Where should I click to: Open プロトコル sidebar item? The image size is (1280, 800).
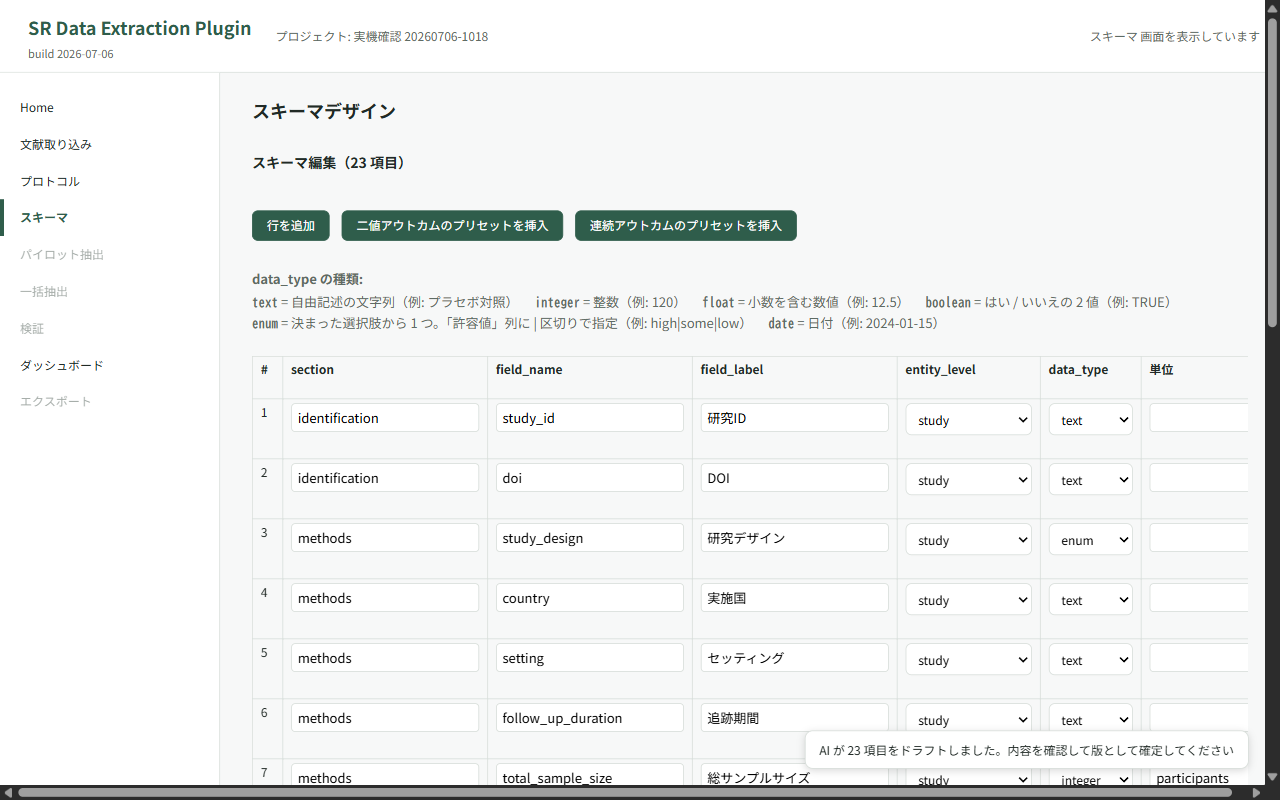pyautogui.click(x=50, y=182)
